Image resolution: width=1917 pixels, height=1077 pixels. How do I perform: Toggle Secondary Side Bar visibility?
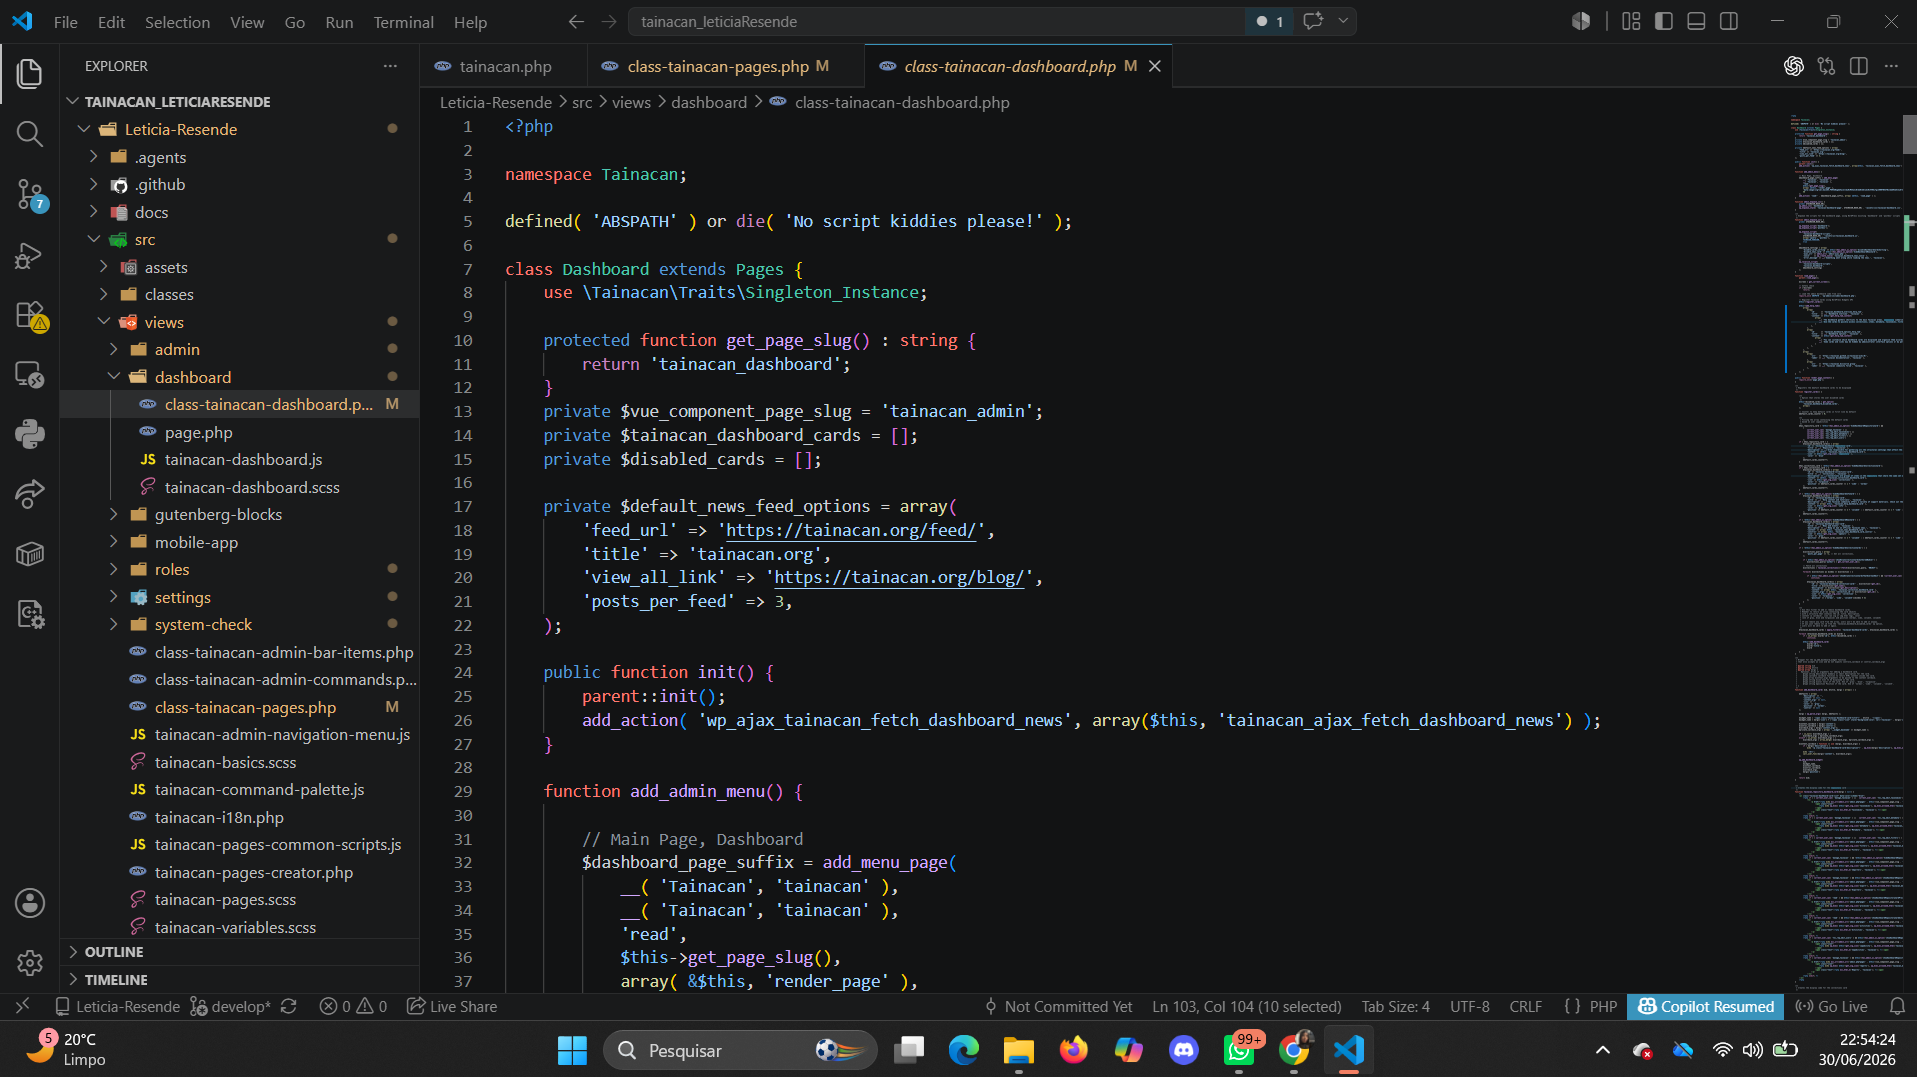1729,21
